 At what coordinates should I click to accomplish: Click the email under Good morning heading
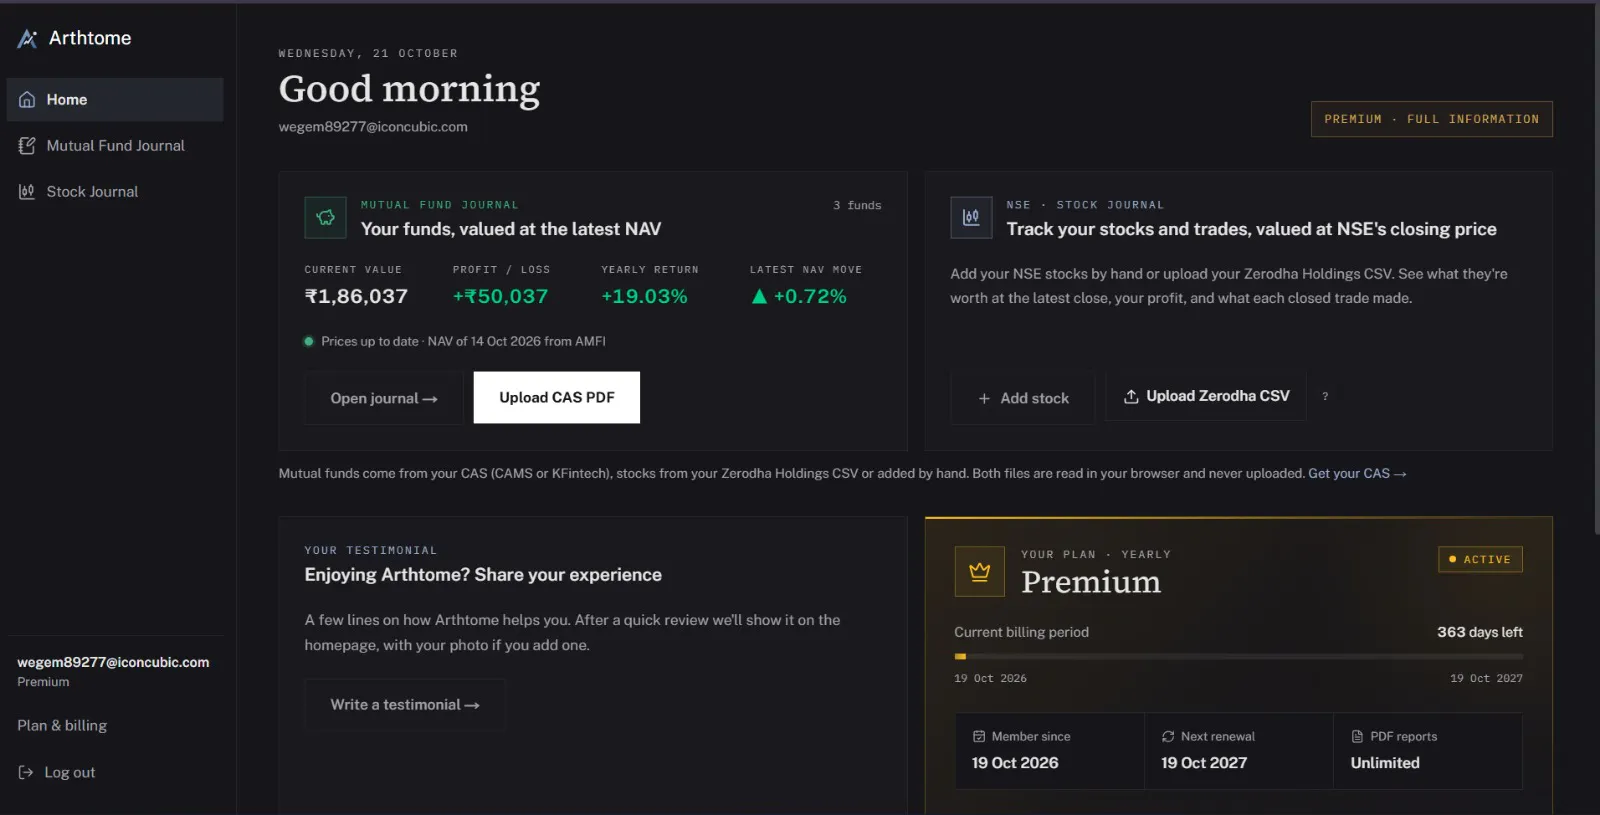click(x=373, y=127)
